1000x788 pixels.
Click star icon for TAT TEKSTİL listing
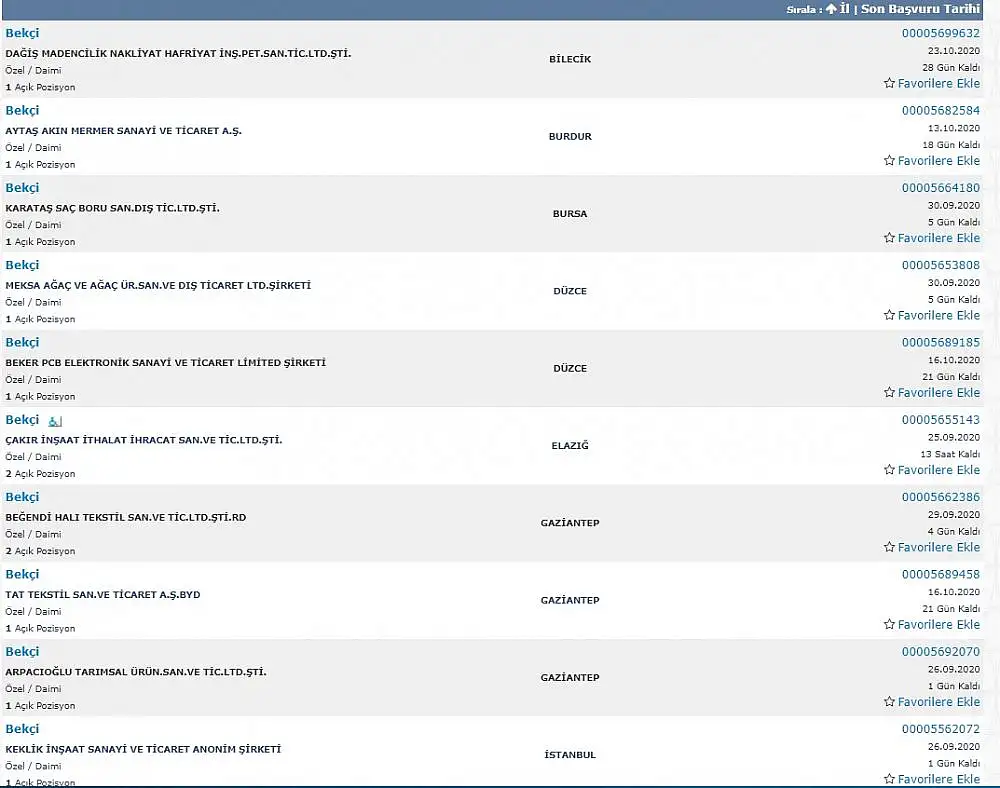pyautogui.click(x=889, y=624)
